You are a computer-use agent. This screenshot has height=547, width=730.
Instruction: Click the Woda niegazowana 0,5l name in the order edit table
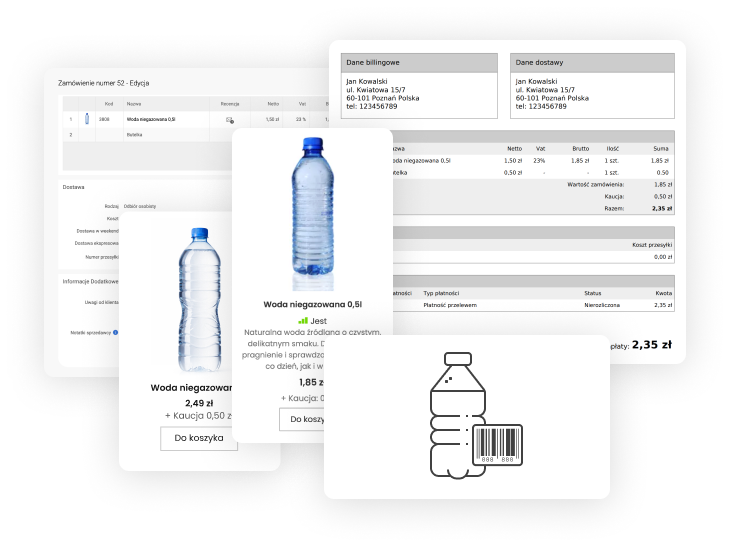point(151,120)
